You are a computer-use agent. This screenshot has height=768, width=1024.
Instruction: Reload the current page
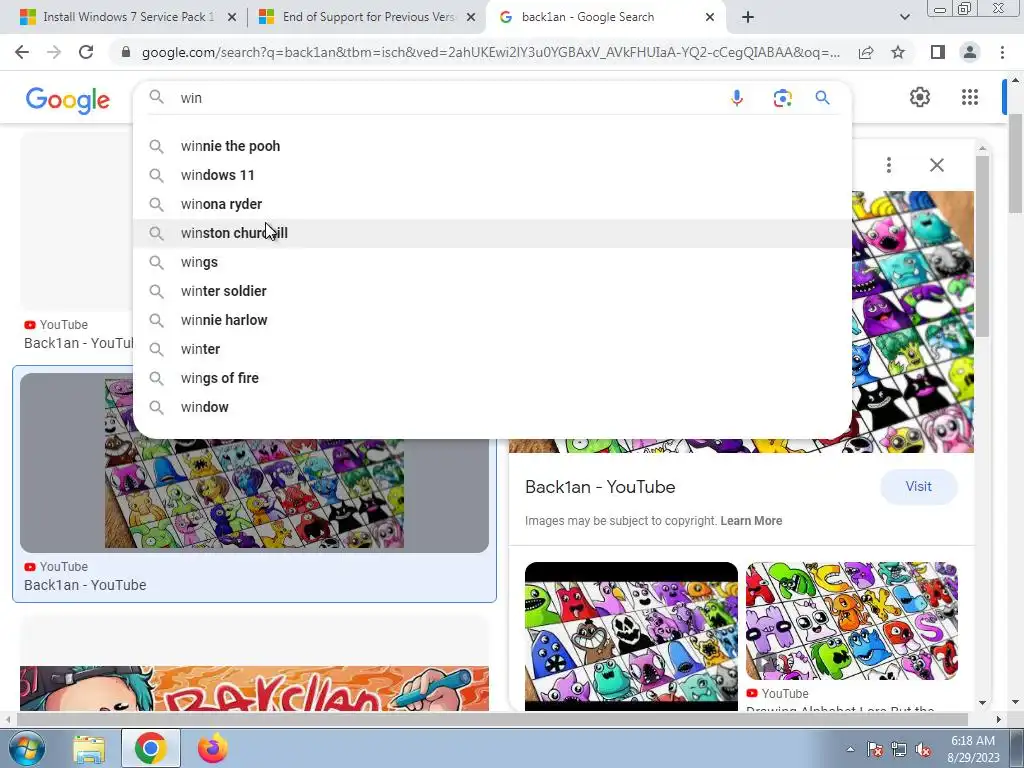click(x=86, y=52)
